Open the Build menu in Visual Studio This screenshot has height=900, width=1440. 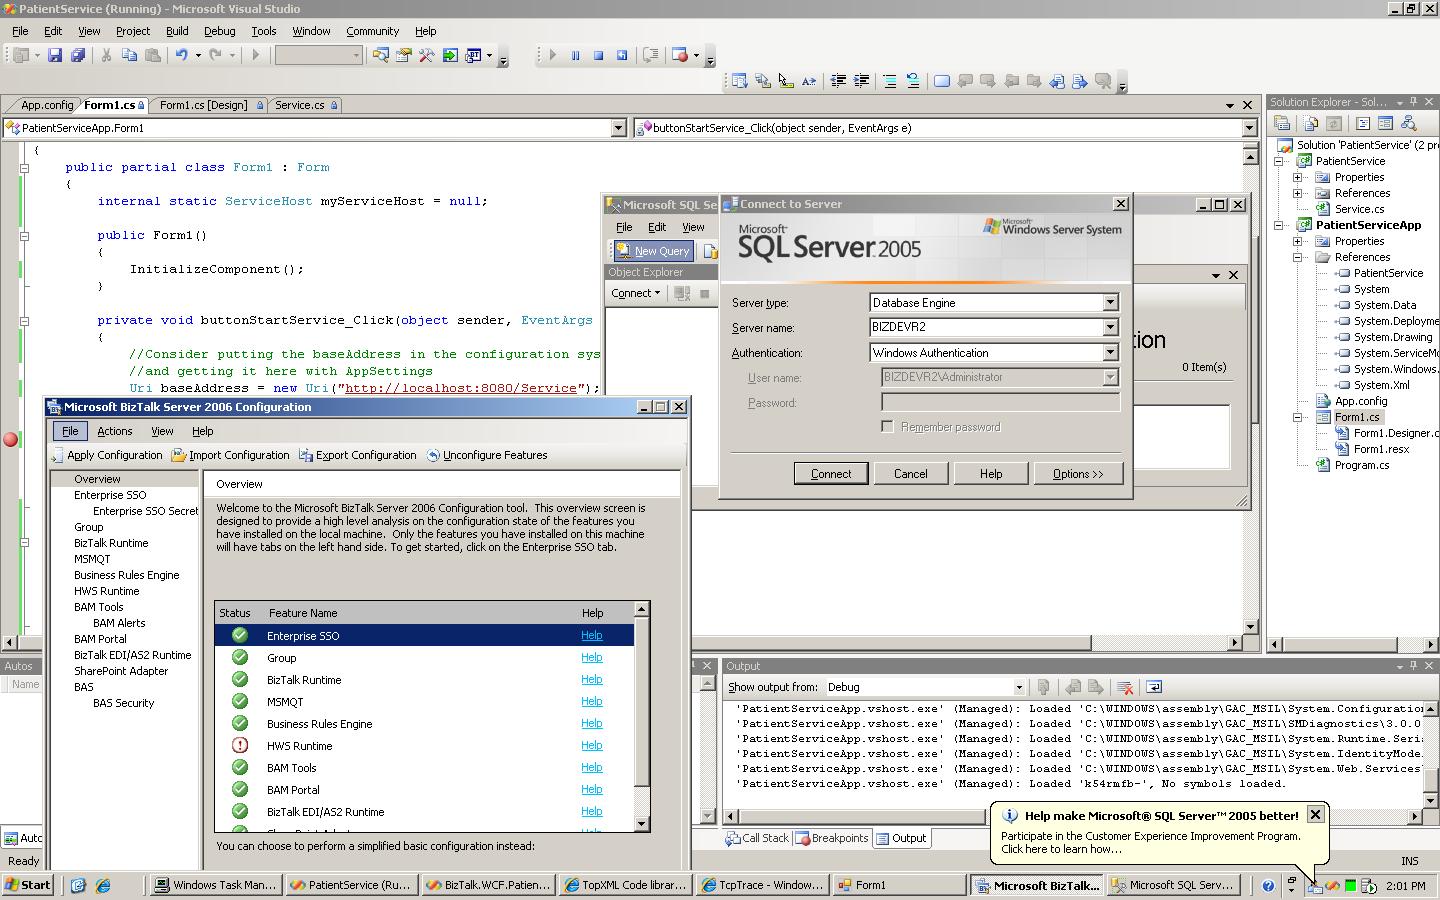pyautogui.click(x=177, y=31)
